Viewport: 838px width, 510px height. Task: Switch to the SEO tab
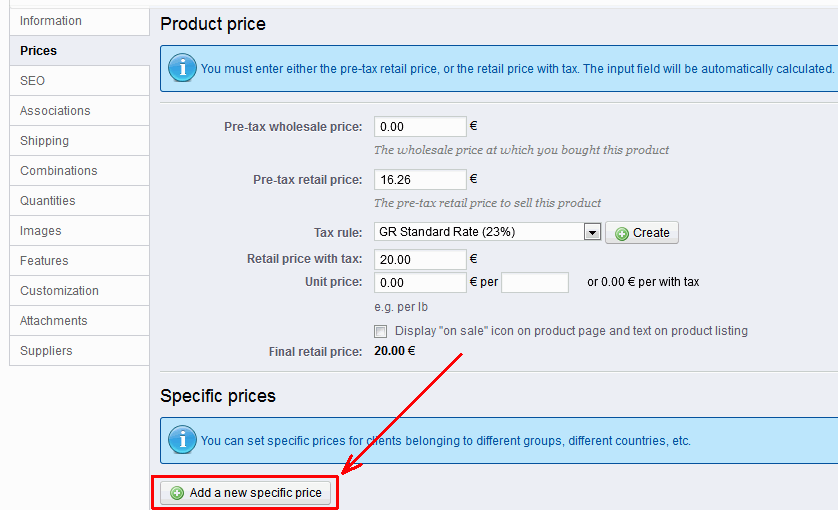(33, 81)
